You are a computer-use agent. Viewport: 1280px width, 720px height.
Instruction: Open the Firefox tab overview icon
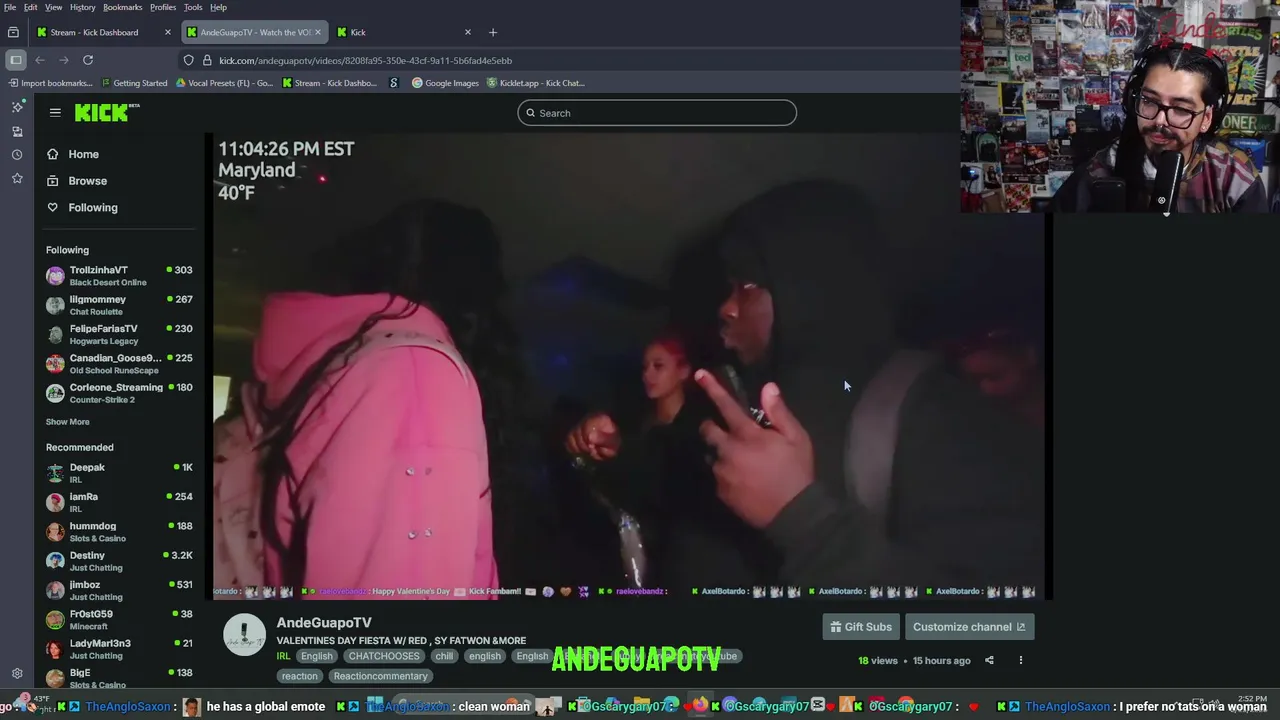point(13,32)
